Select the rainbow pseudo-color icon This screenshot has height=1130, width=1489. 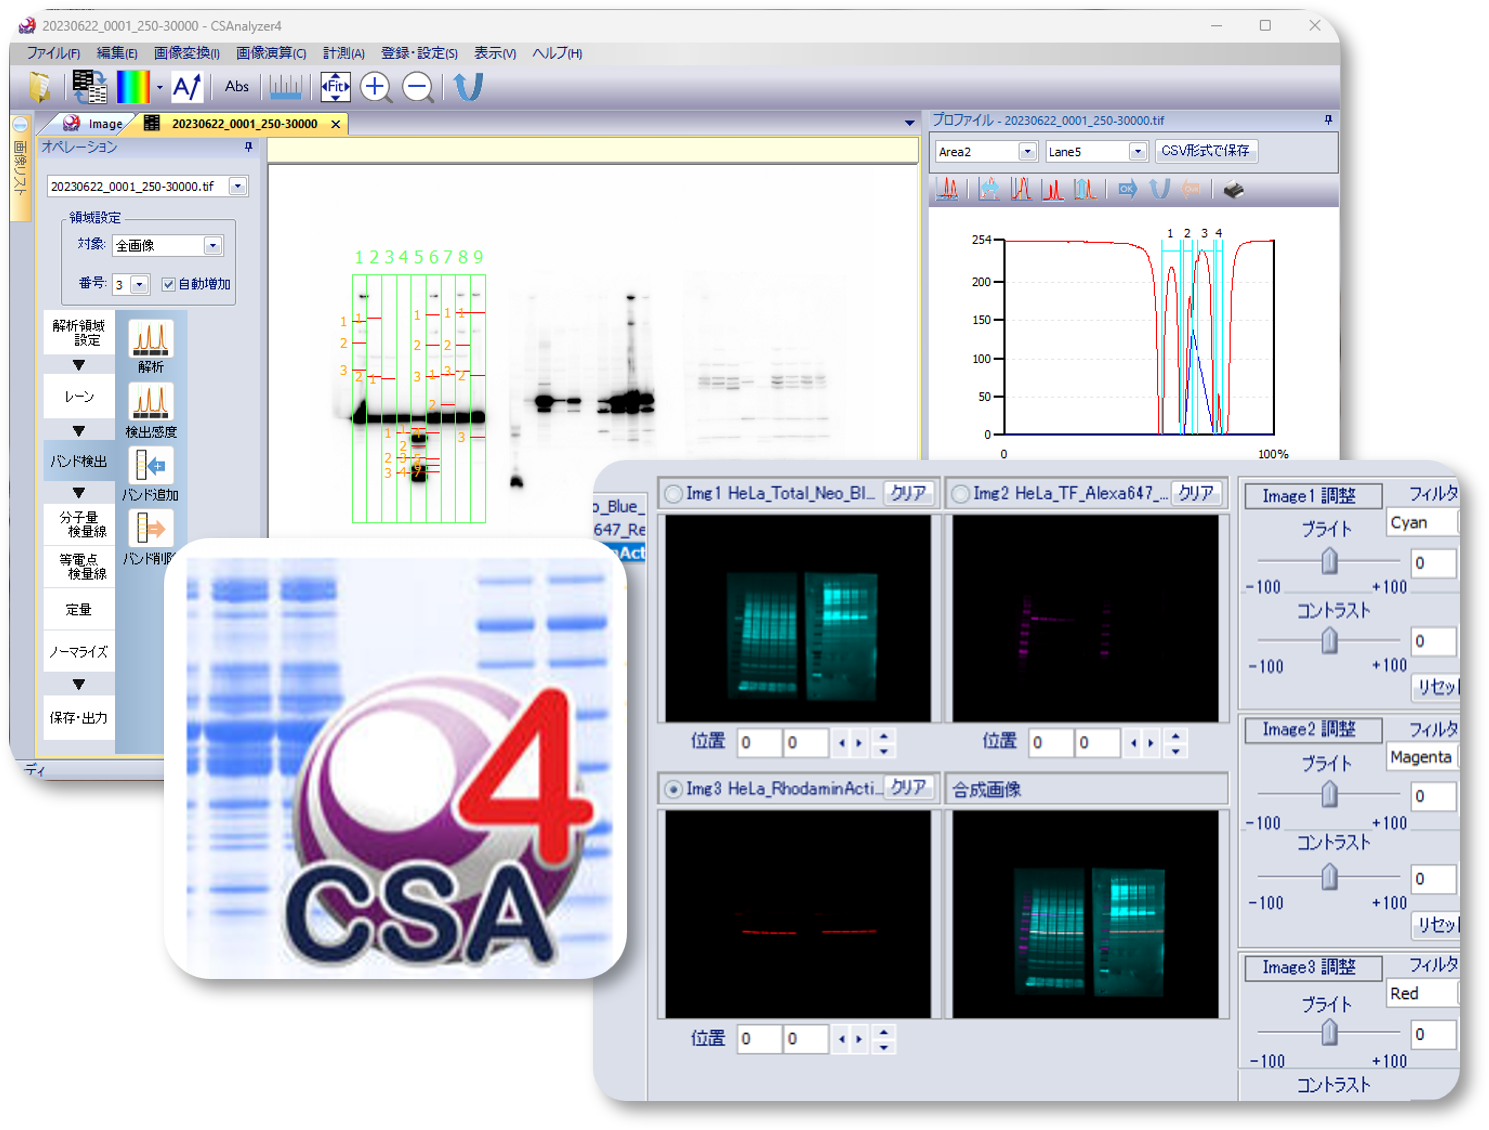tap(133, 87)
